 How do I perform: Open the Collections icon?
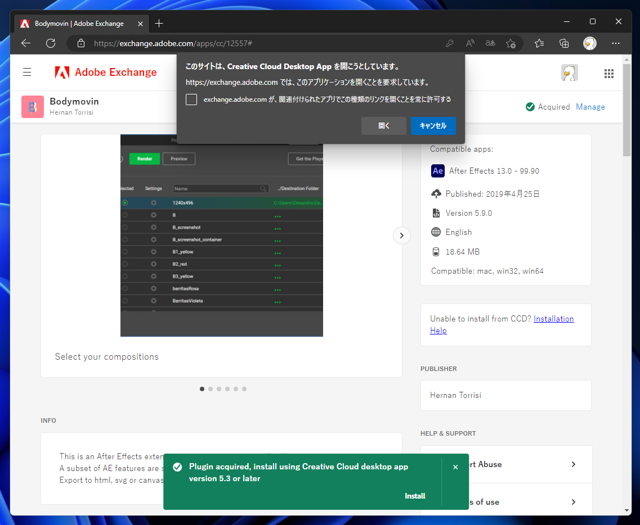pos(564,43)
